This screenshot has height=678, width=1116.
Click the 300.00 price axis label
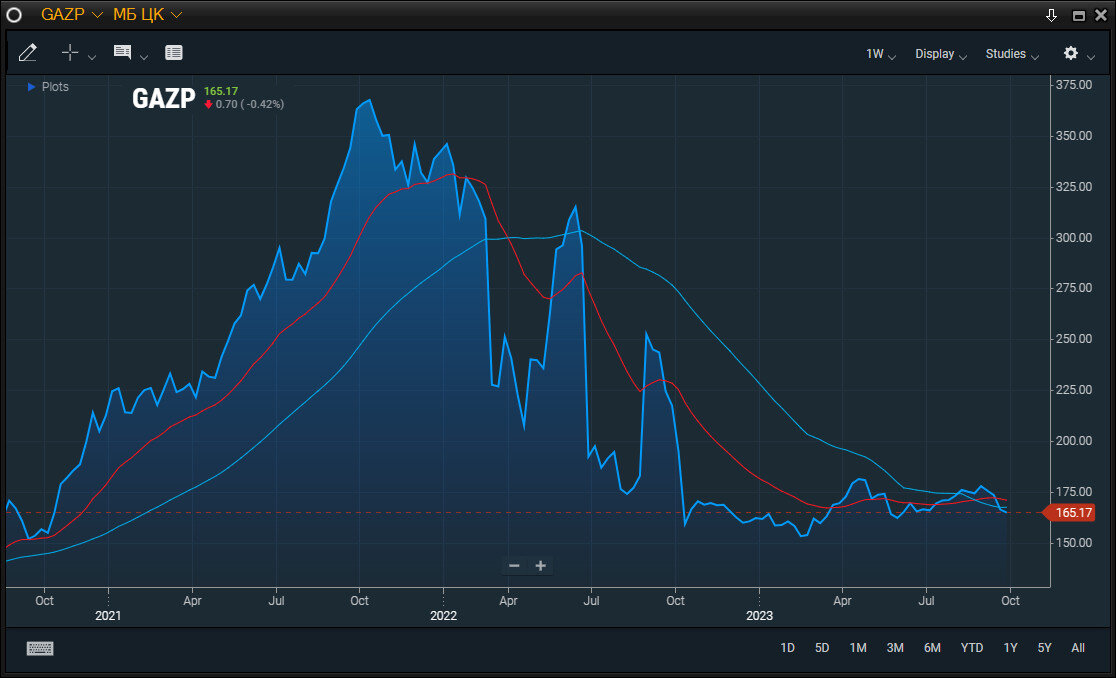(x=1073, y=238)
